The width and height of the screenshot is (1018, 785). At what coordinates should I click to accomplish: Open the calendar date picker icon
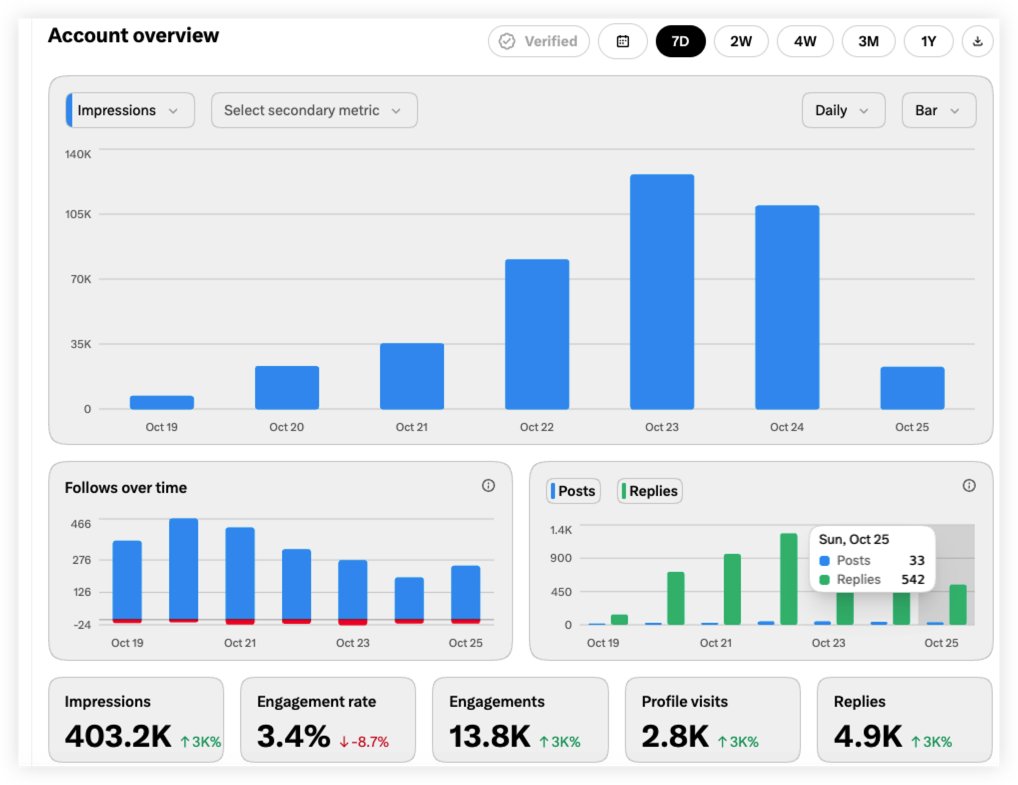623,42
